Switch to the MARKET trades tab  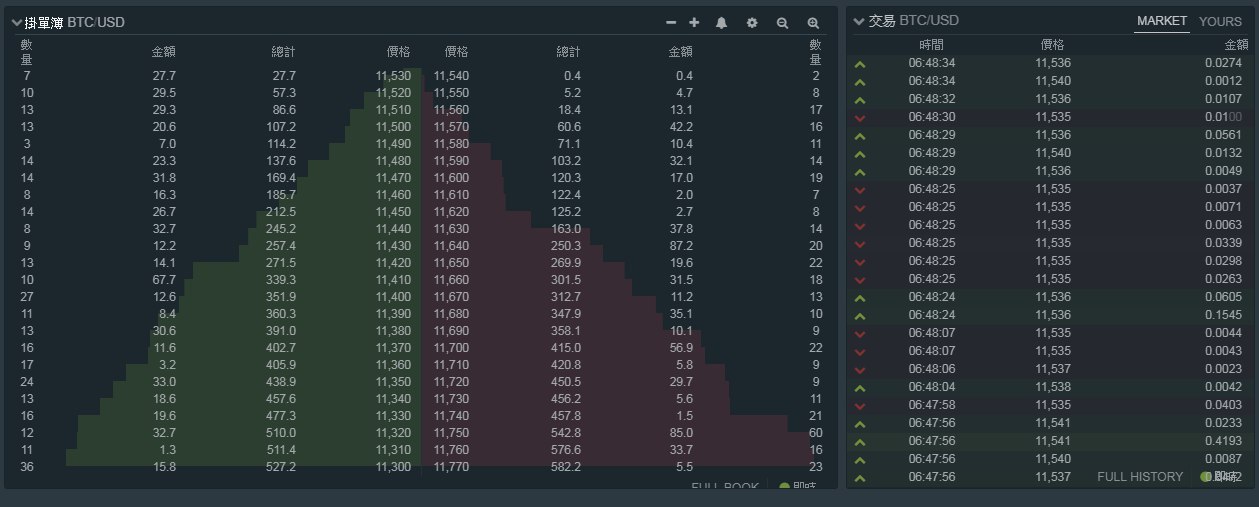coord(1162,21)
